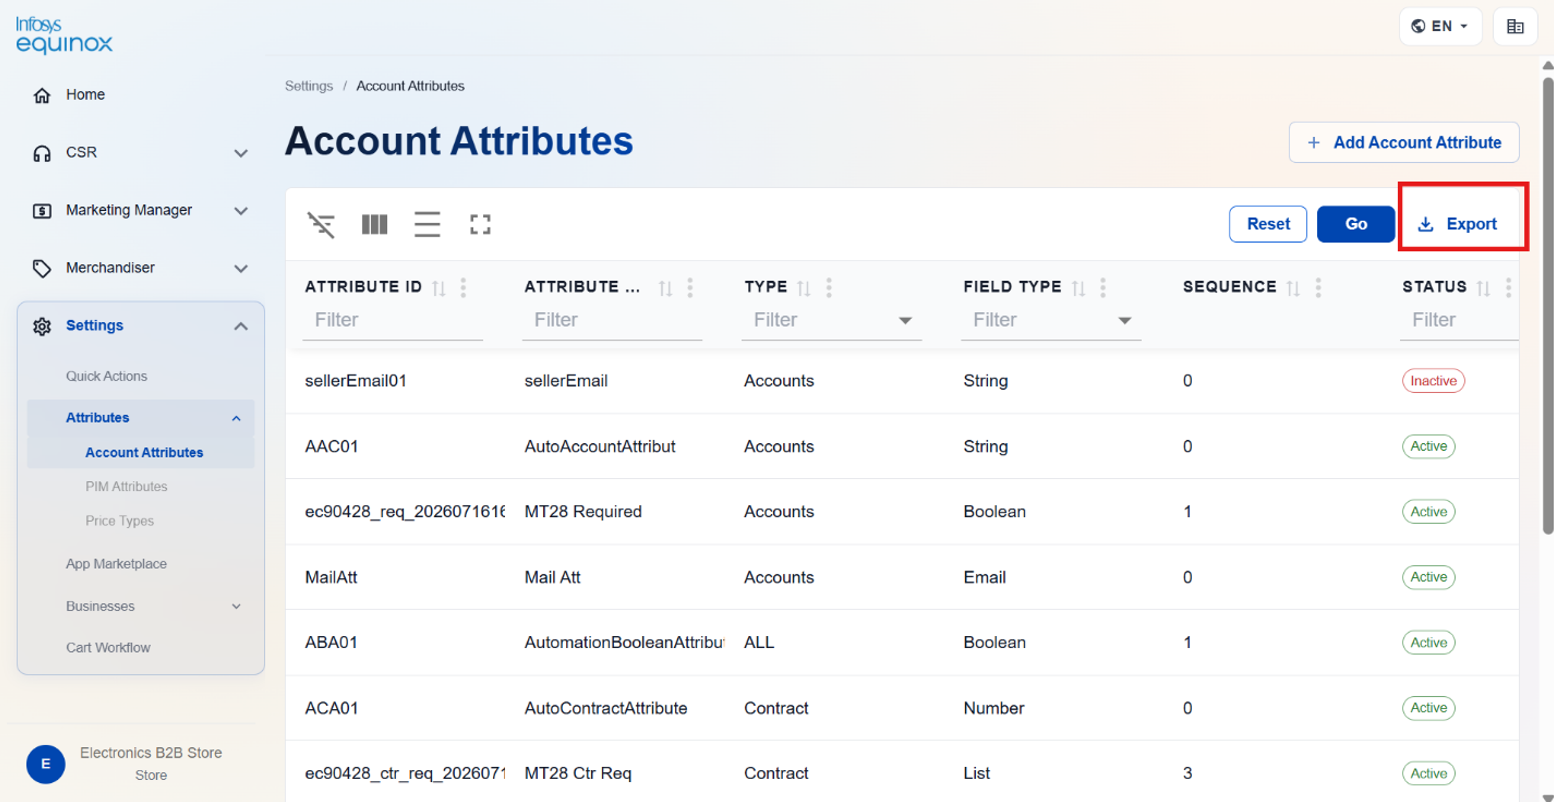Open App Marketplace menu item
The image size is (1554, 802).
(116, 564)
